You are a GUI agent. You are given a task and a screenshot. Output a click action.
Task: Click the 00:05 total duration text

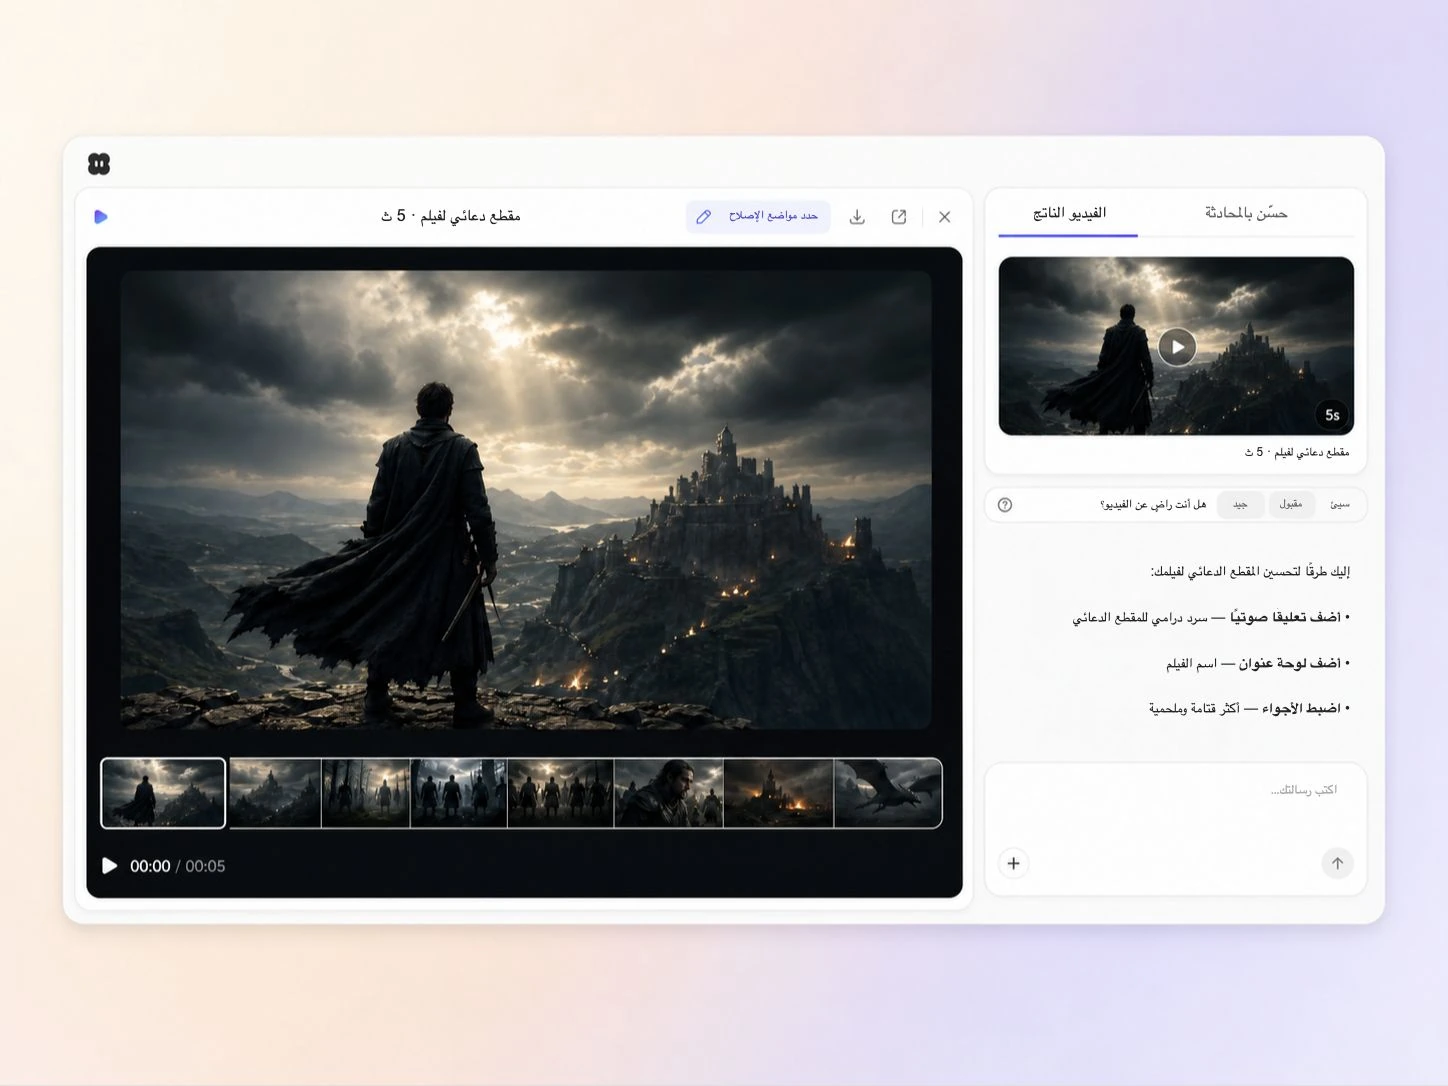pyautogui.click(x=205, y=866)
